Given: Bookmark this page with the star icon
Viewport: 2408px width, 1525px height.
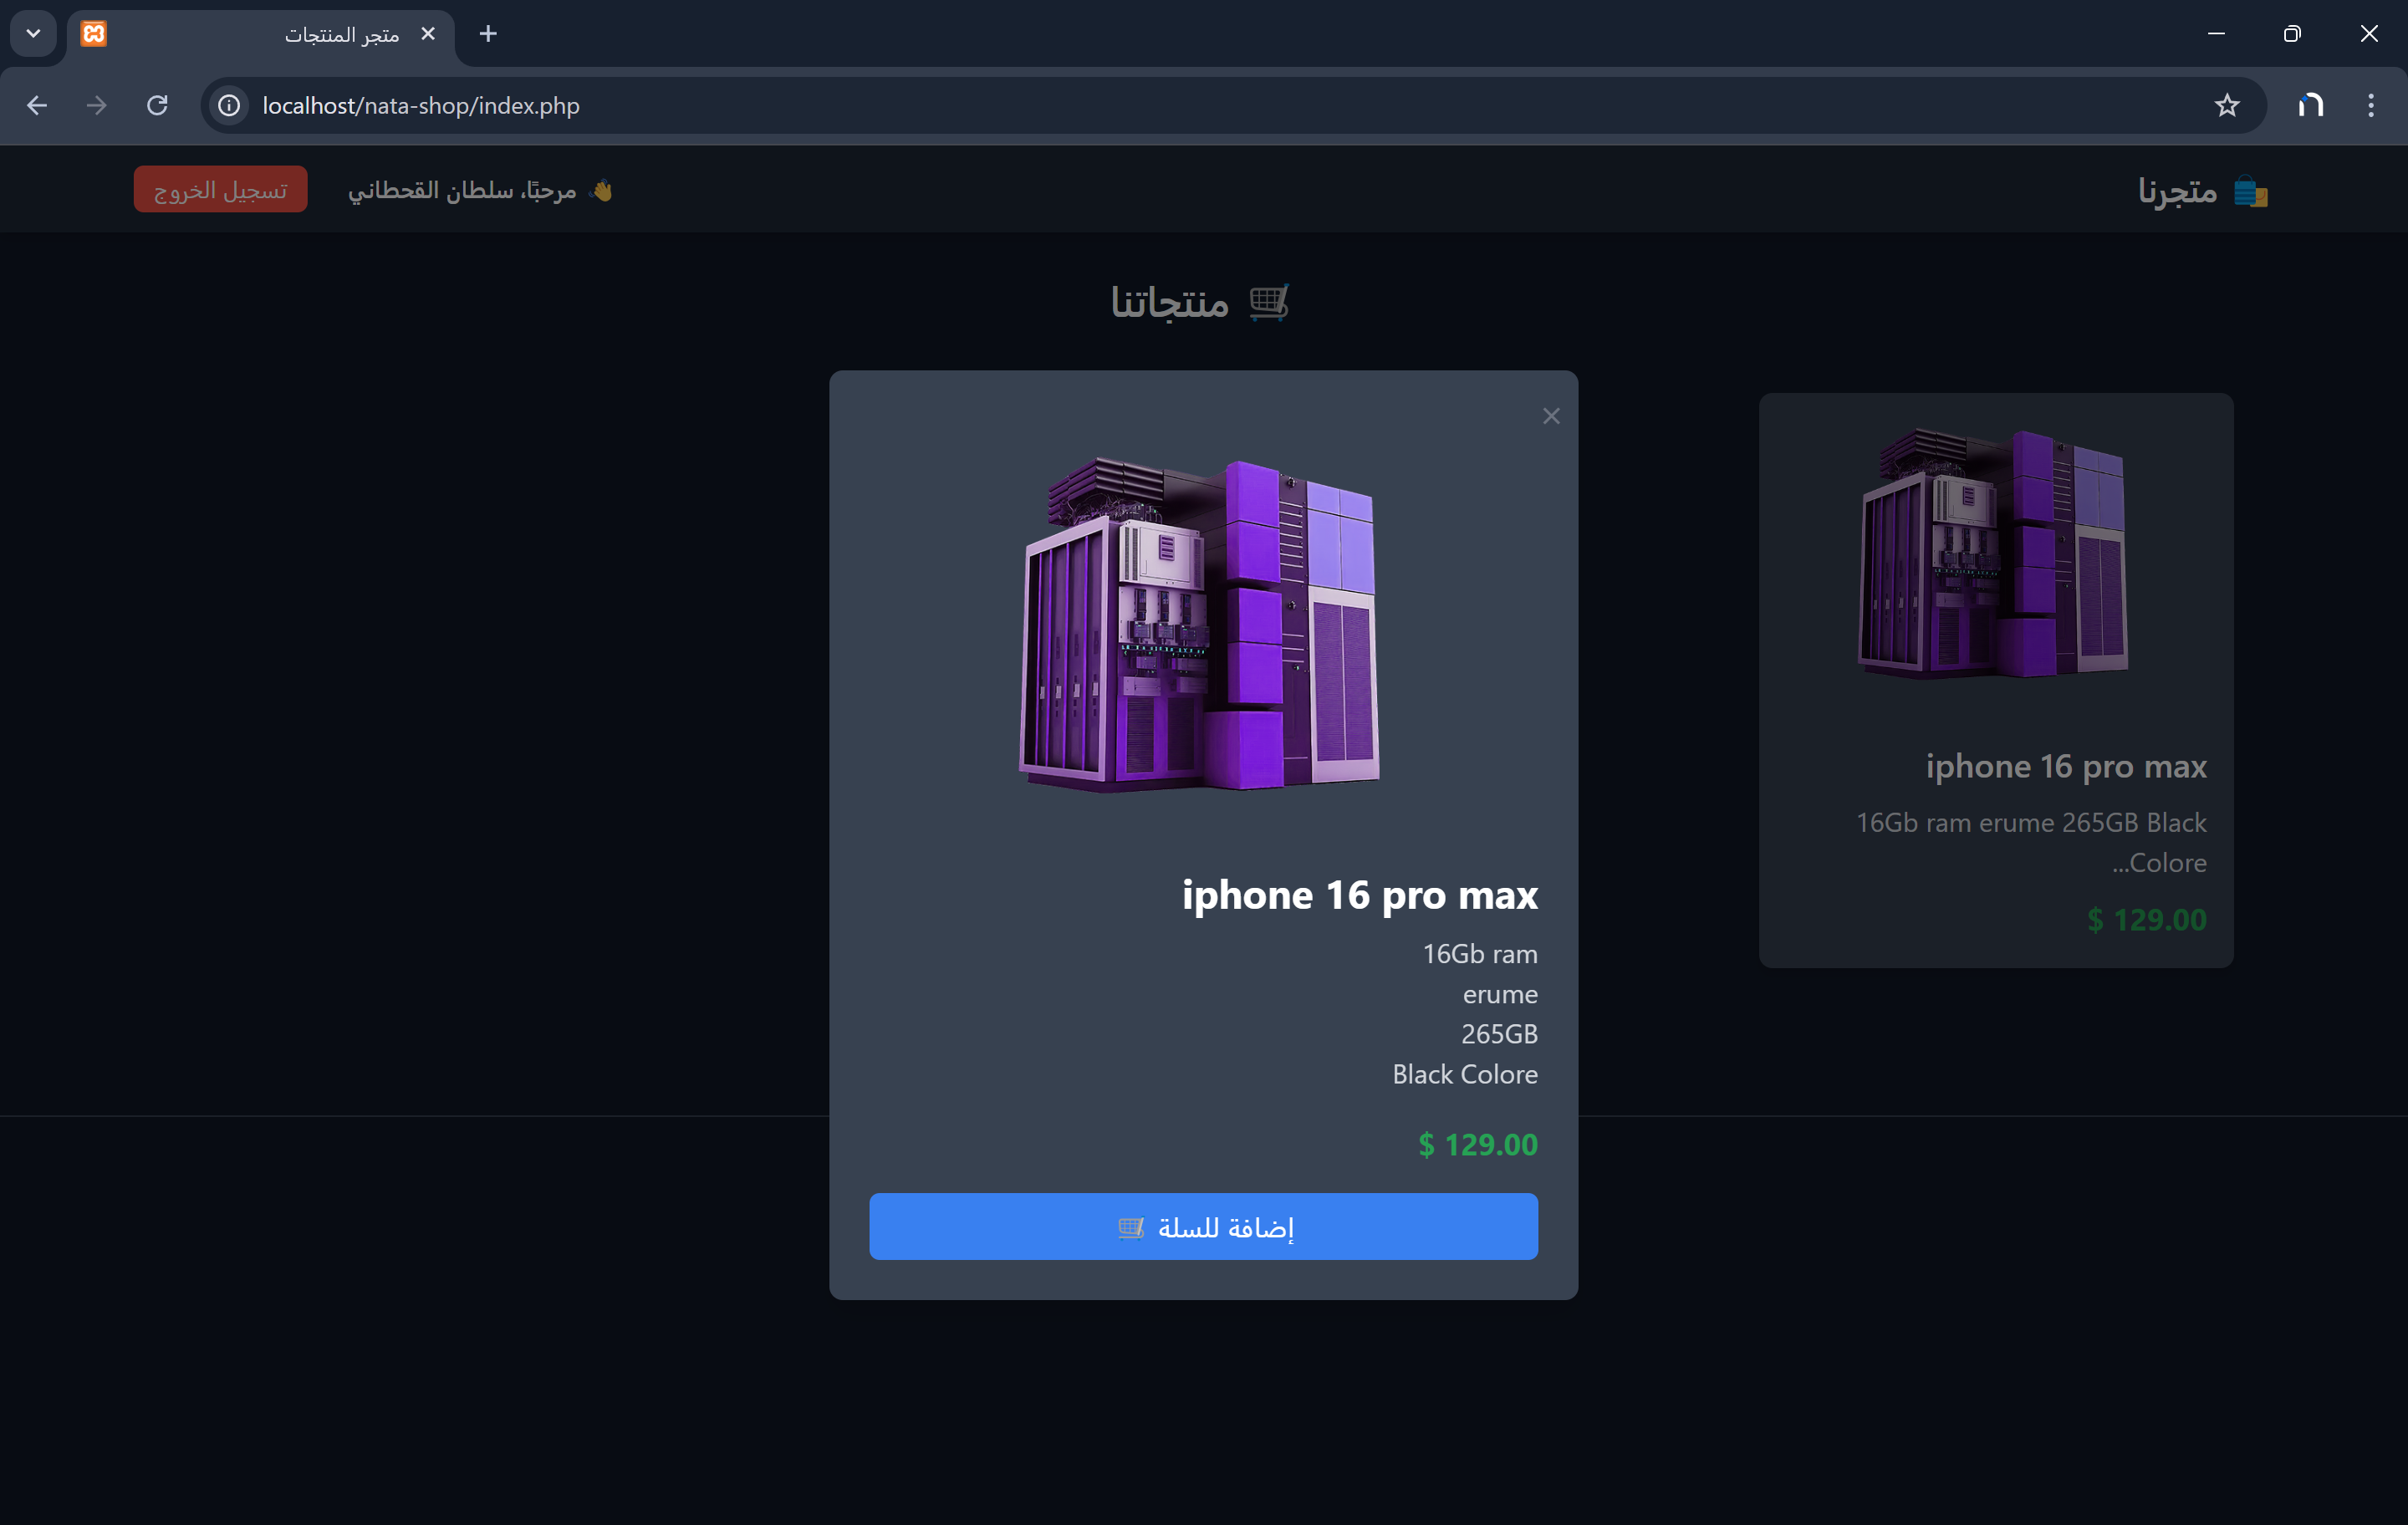Looking at the screenshot, I should 2226,105.
